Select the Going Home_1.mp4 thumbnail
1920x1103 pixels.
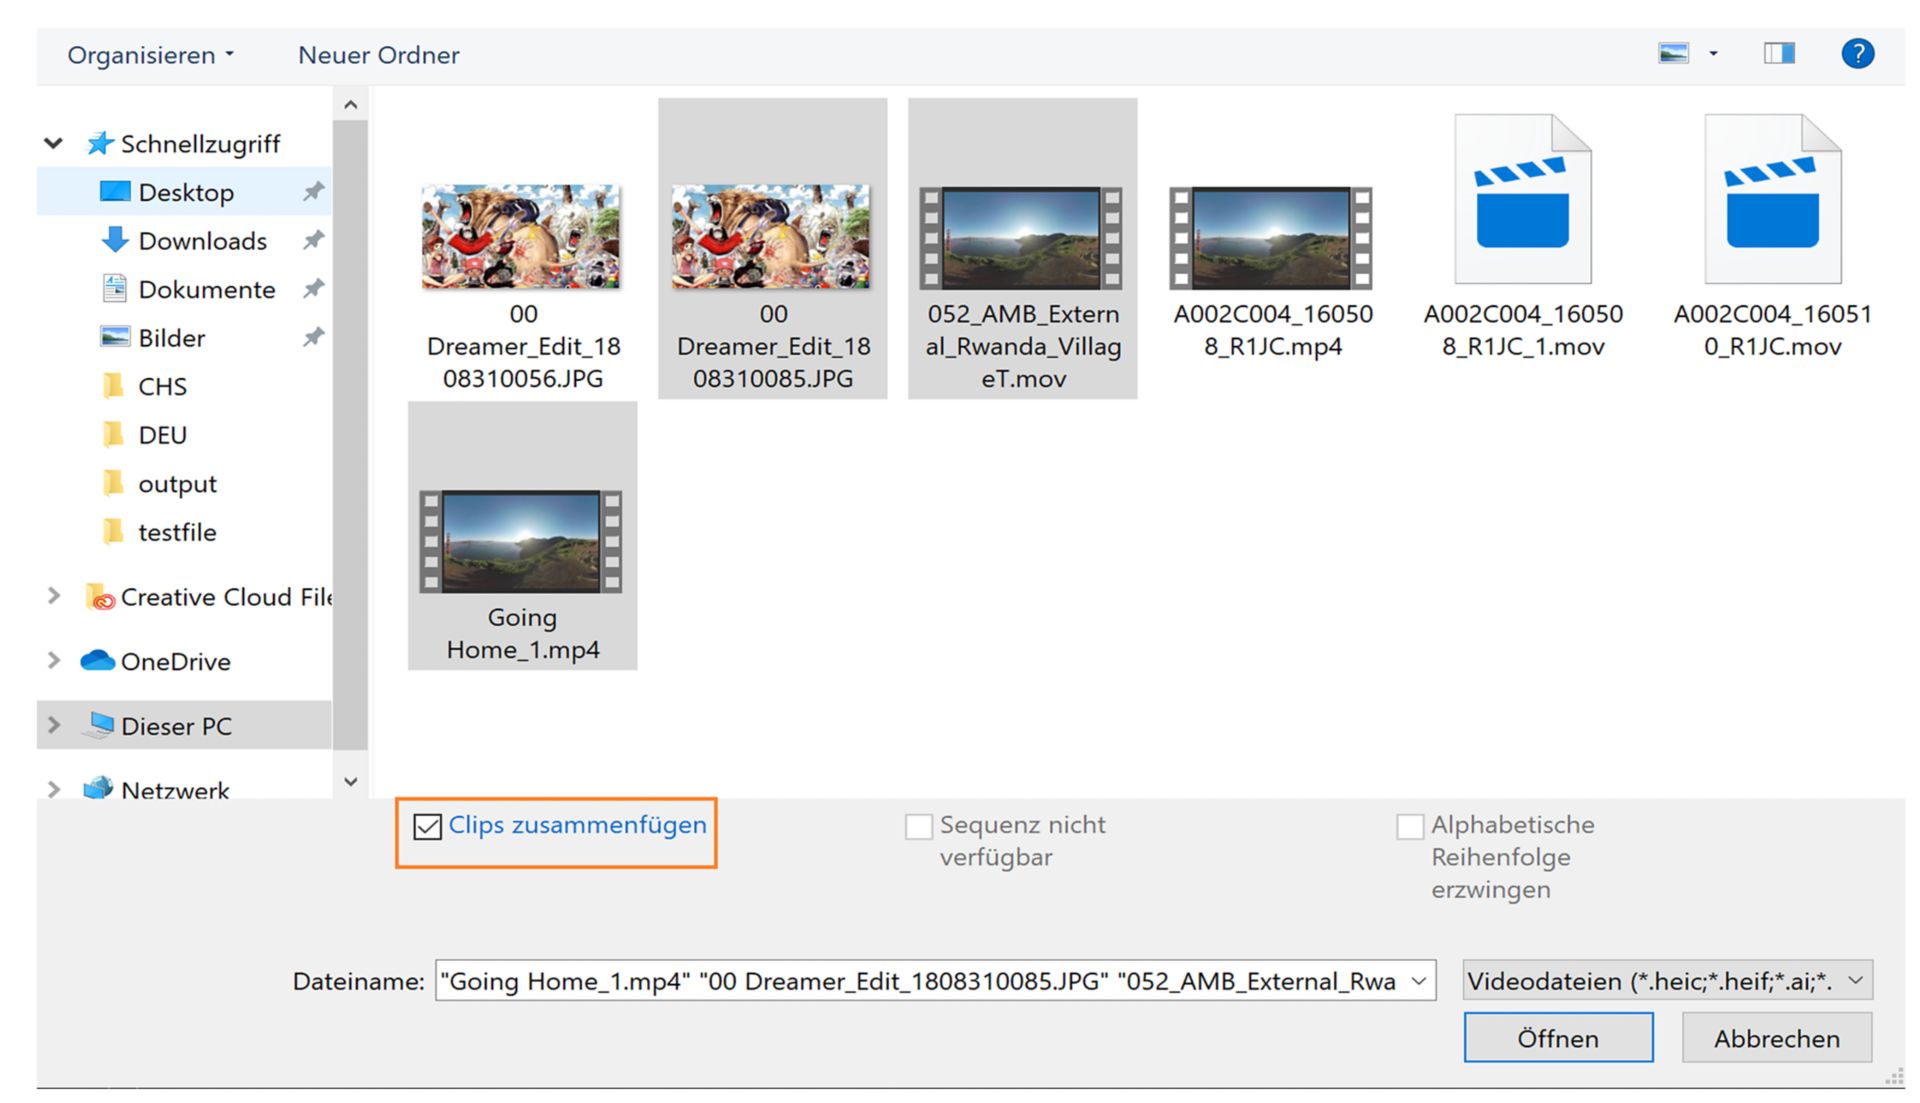point(521,542)
